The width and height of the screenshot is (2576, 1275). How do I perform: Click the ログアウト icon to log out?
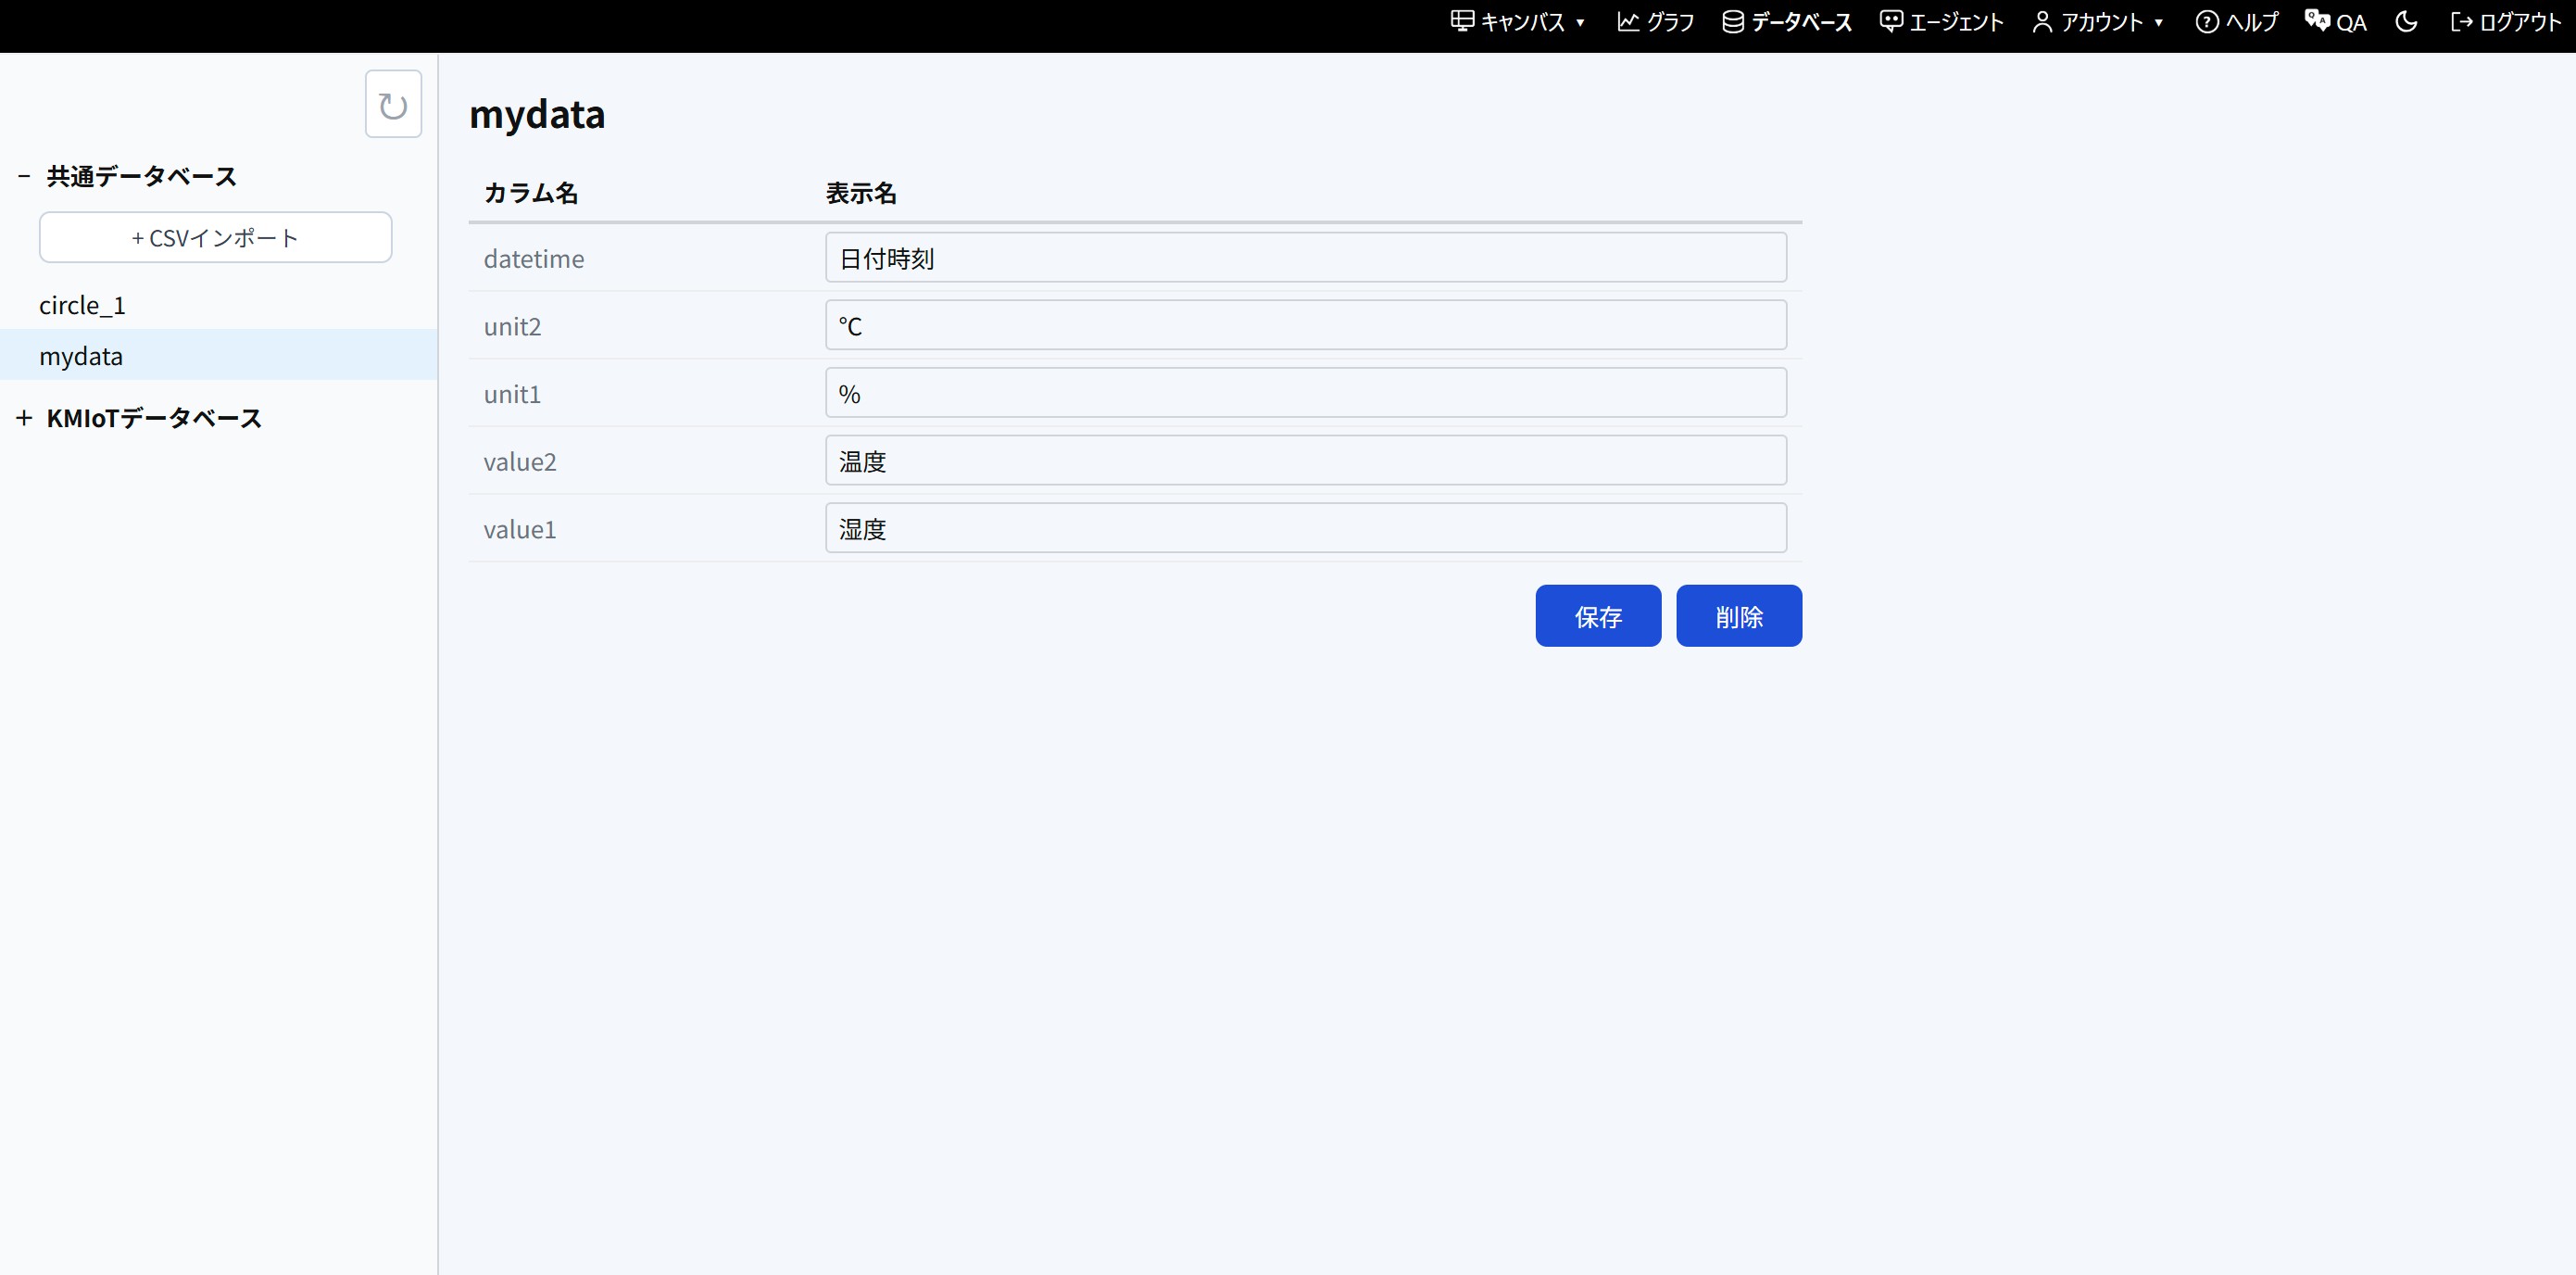click(x=2461, y=21)
